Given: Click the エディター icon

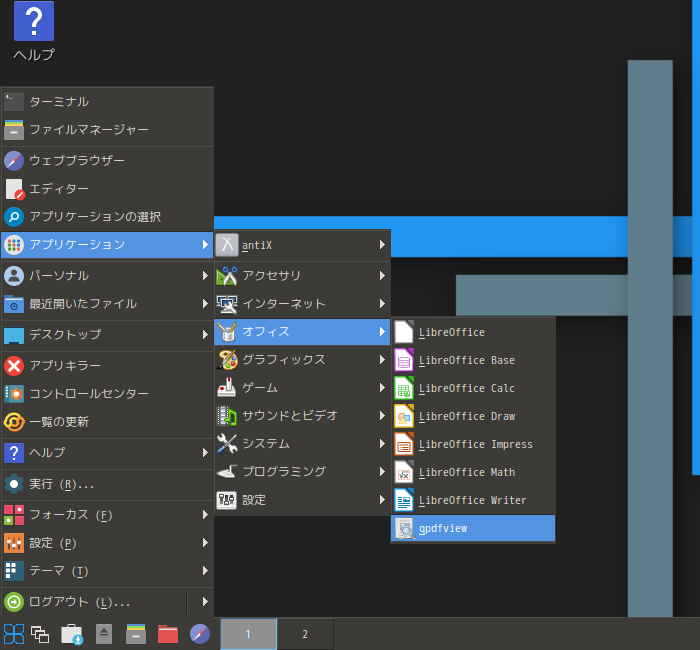Looking at the screenshot, I should pyautogui.click(x=14, y=189).
